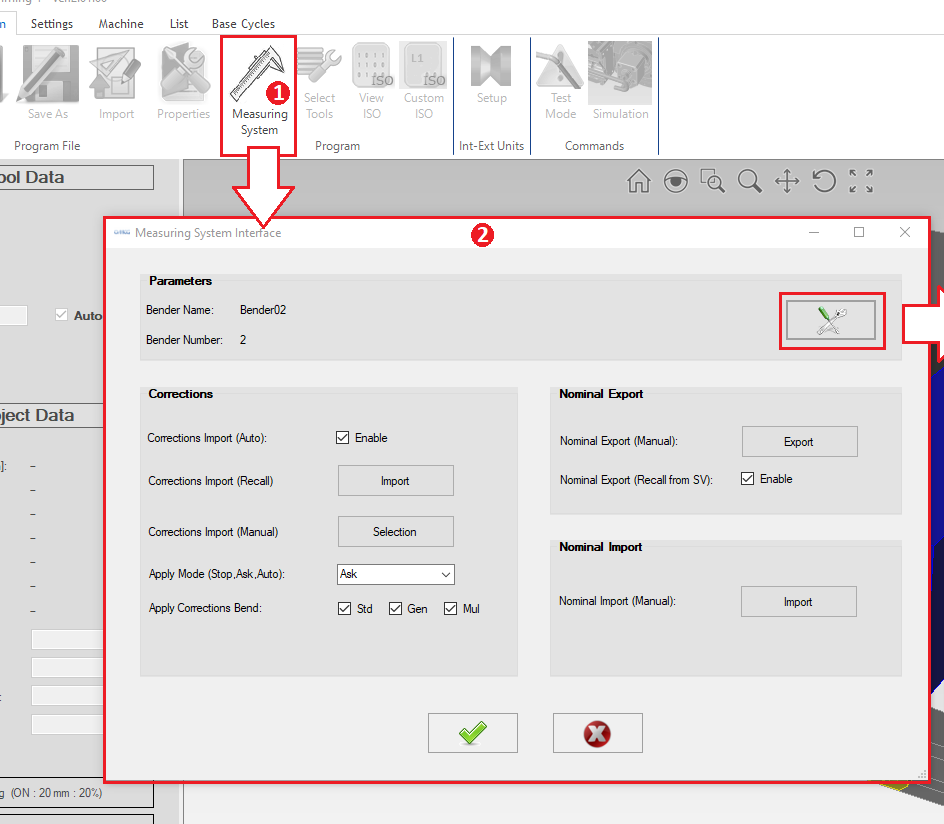The height and width of the screenshot is (824, 944).
Task: Click the rotate view icon
Action: [824, 181]
